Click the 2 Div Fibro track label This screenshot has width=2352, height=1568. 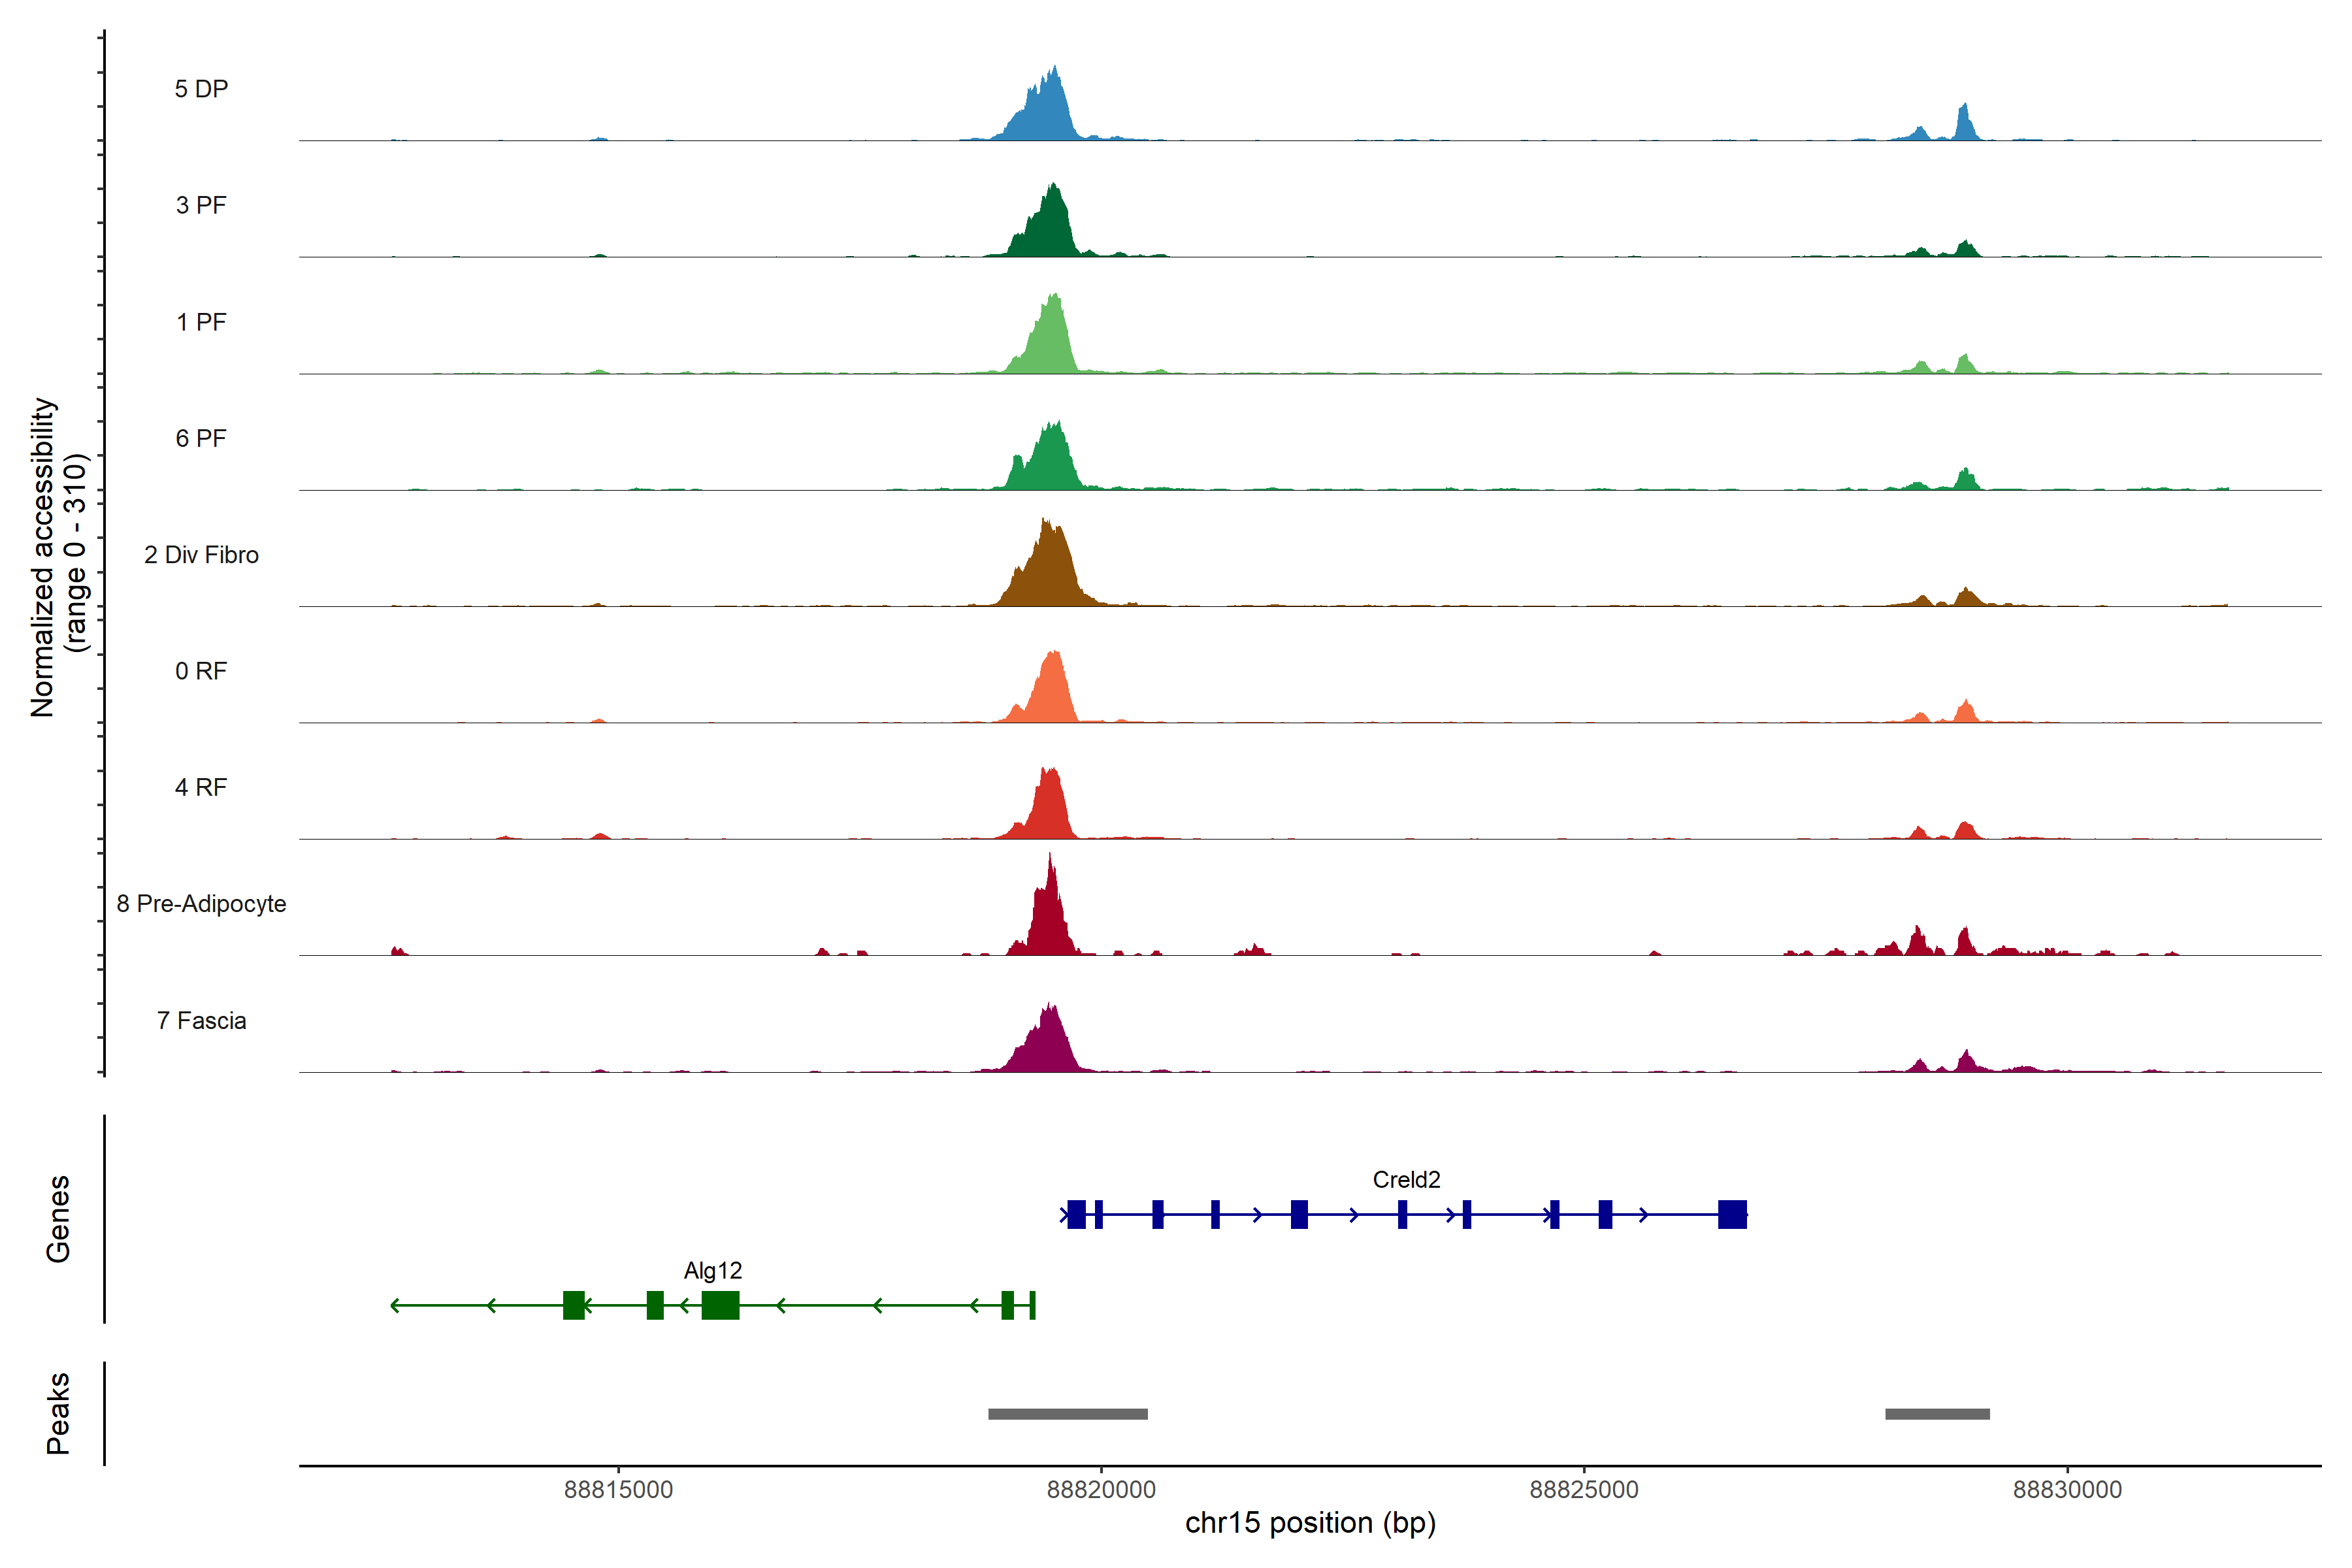tap(201, 555)
